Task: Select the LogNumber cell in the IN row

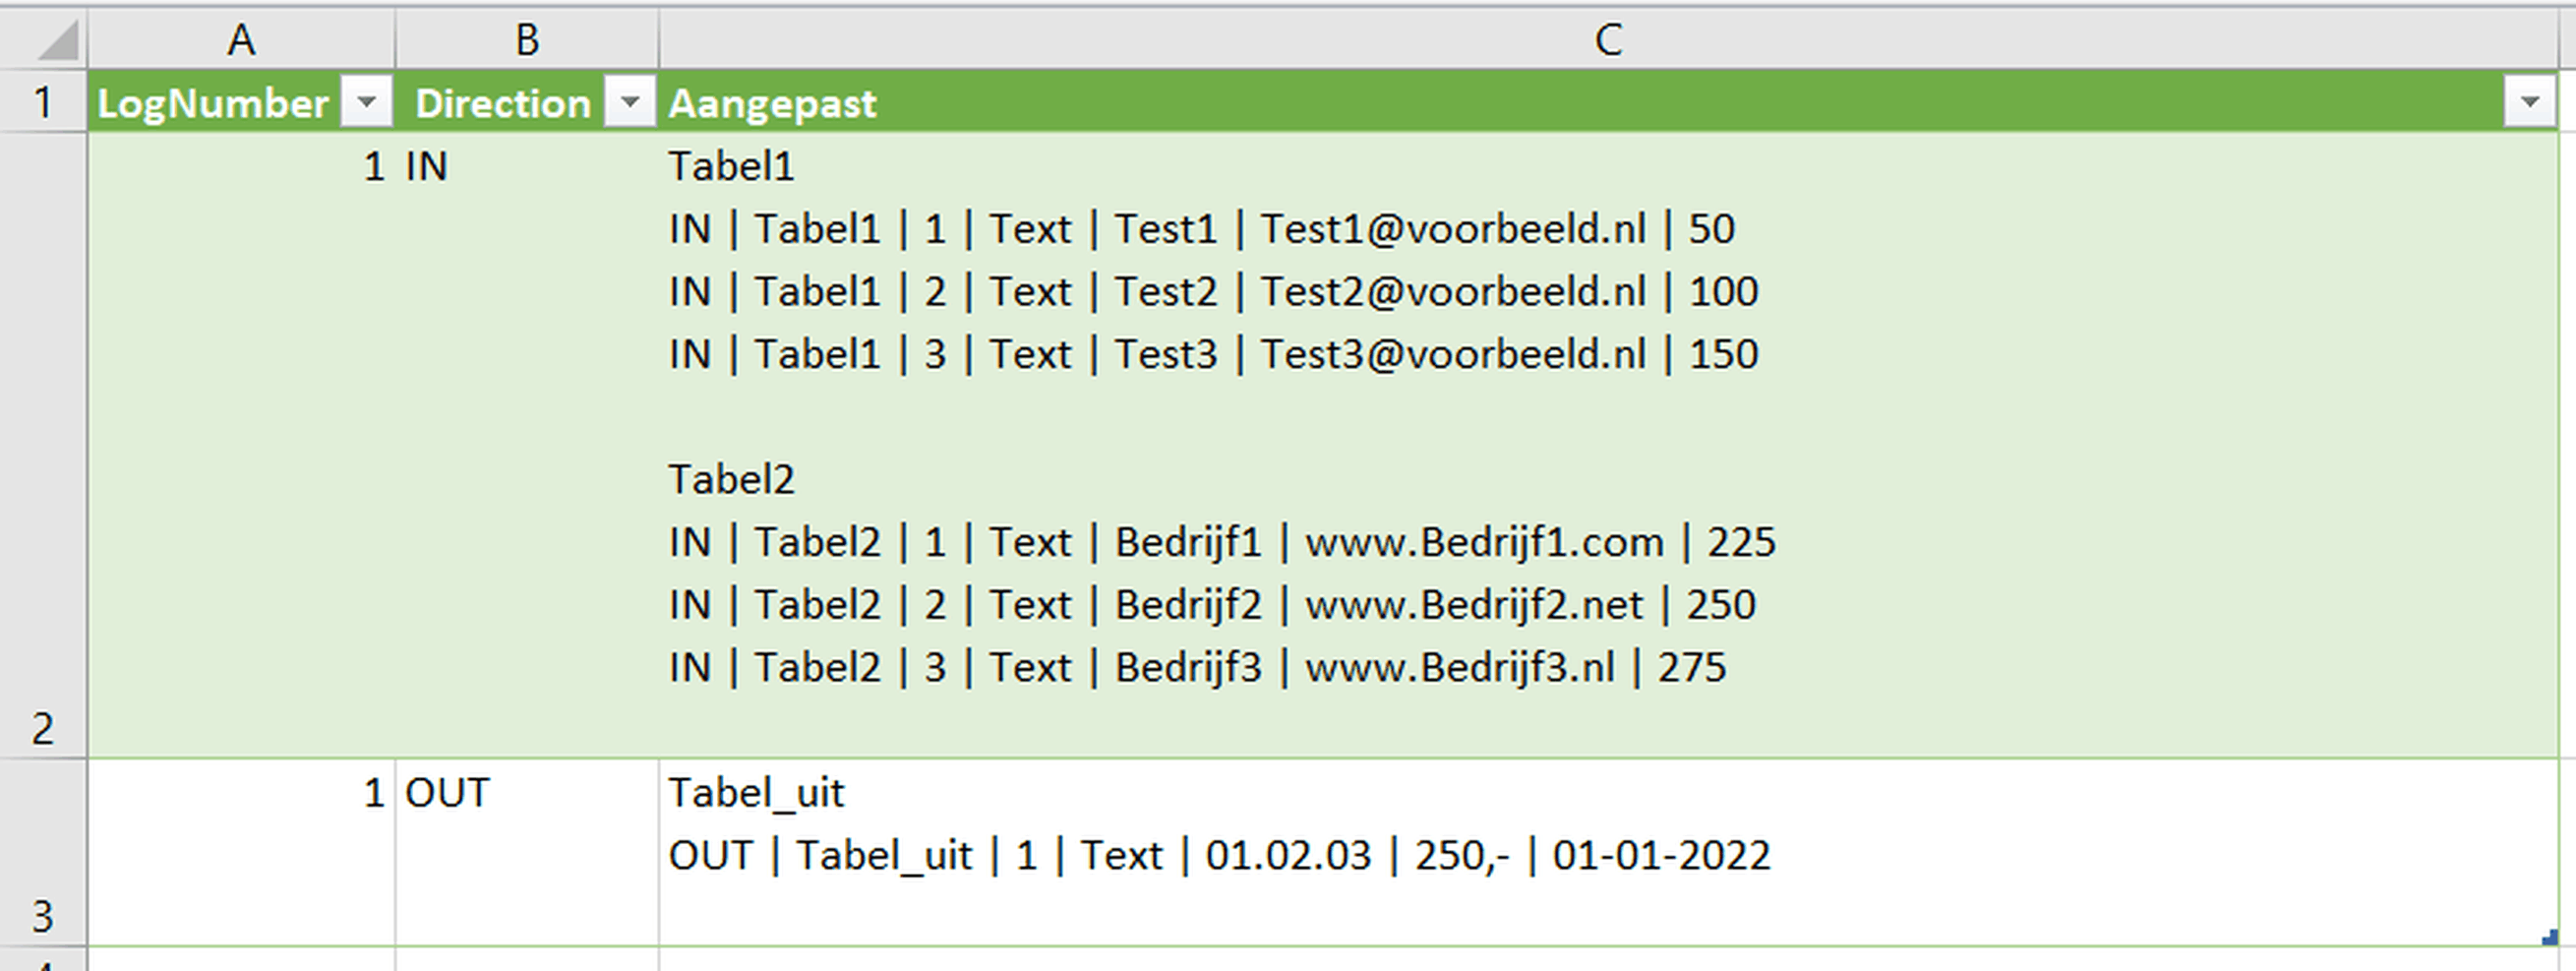Action: coord(241,445)
